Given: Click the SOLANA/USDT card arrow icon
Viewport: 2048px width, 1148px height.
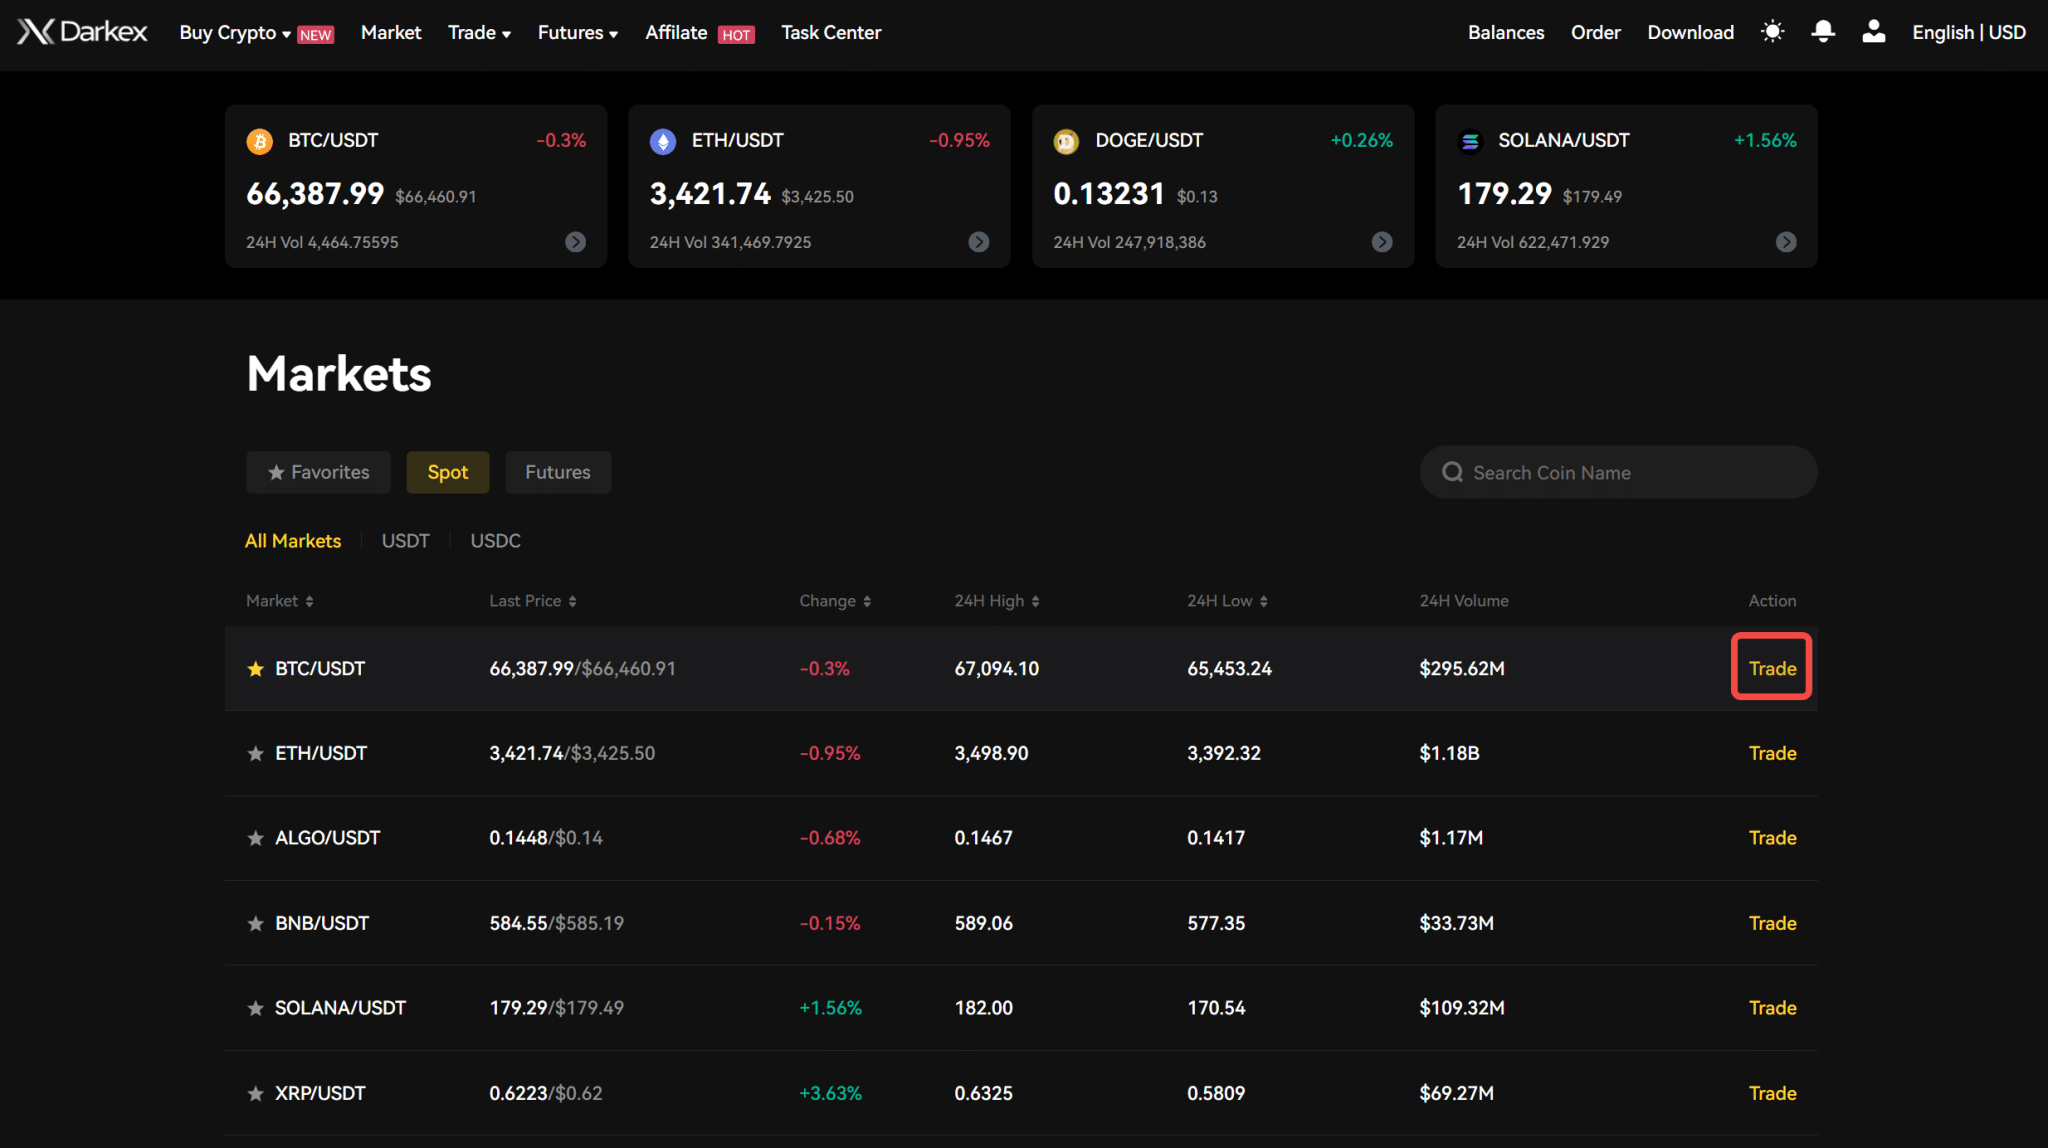Looking at the screenshot, I should (1786, 242).
